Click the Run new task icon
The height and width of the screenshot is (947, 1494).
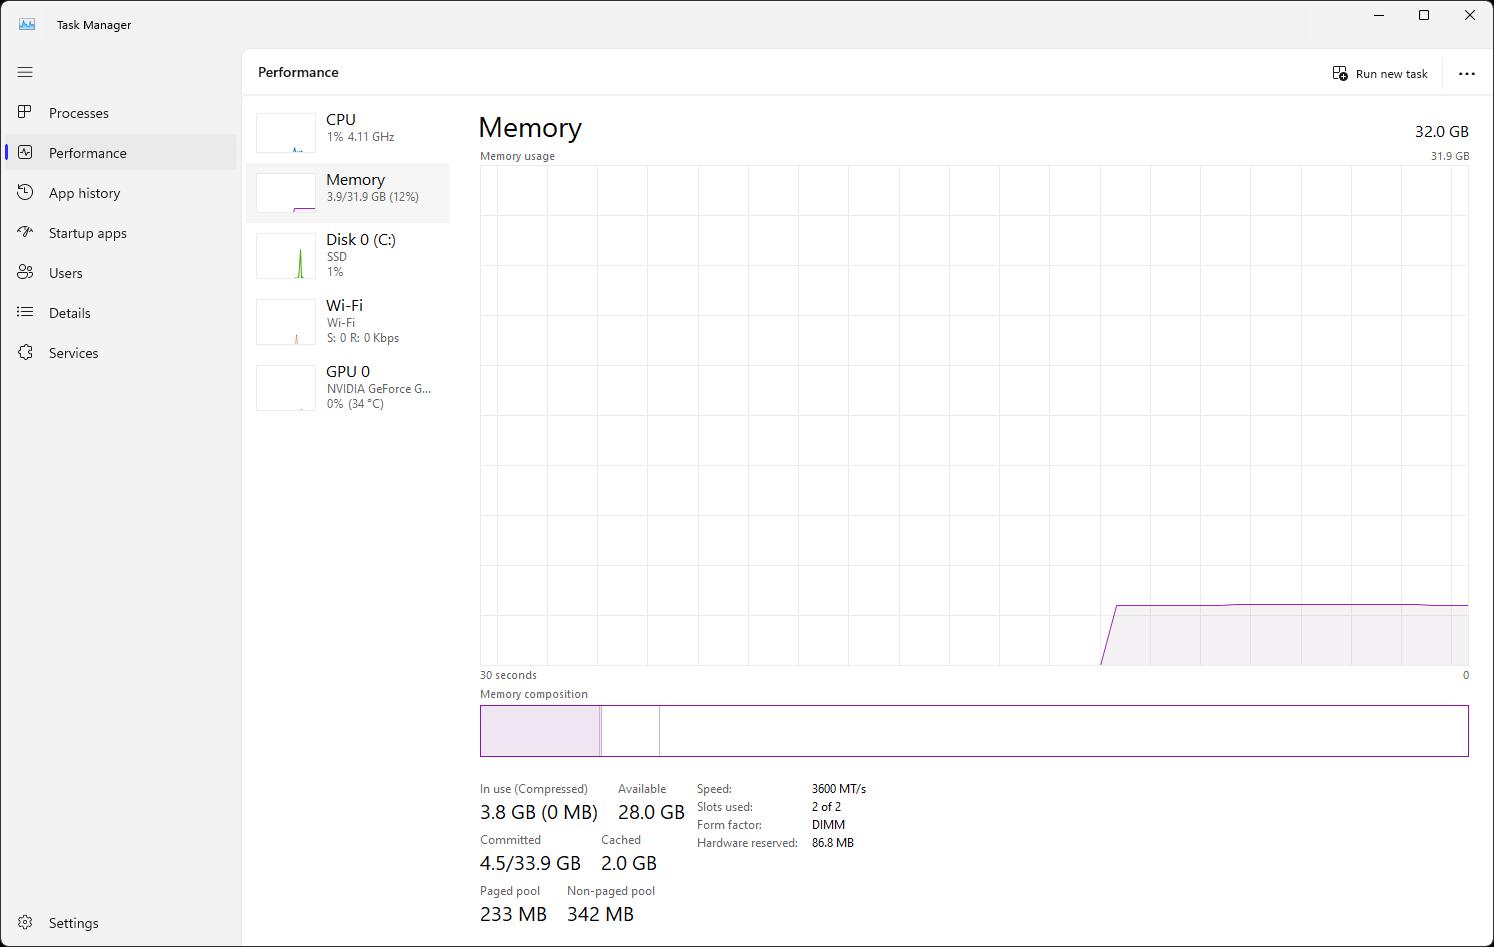[1340, 73]
